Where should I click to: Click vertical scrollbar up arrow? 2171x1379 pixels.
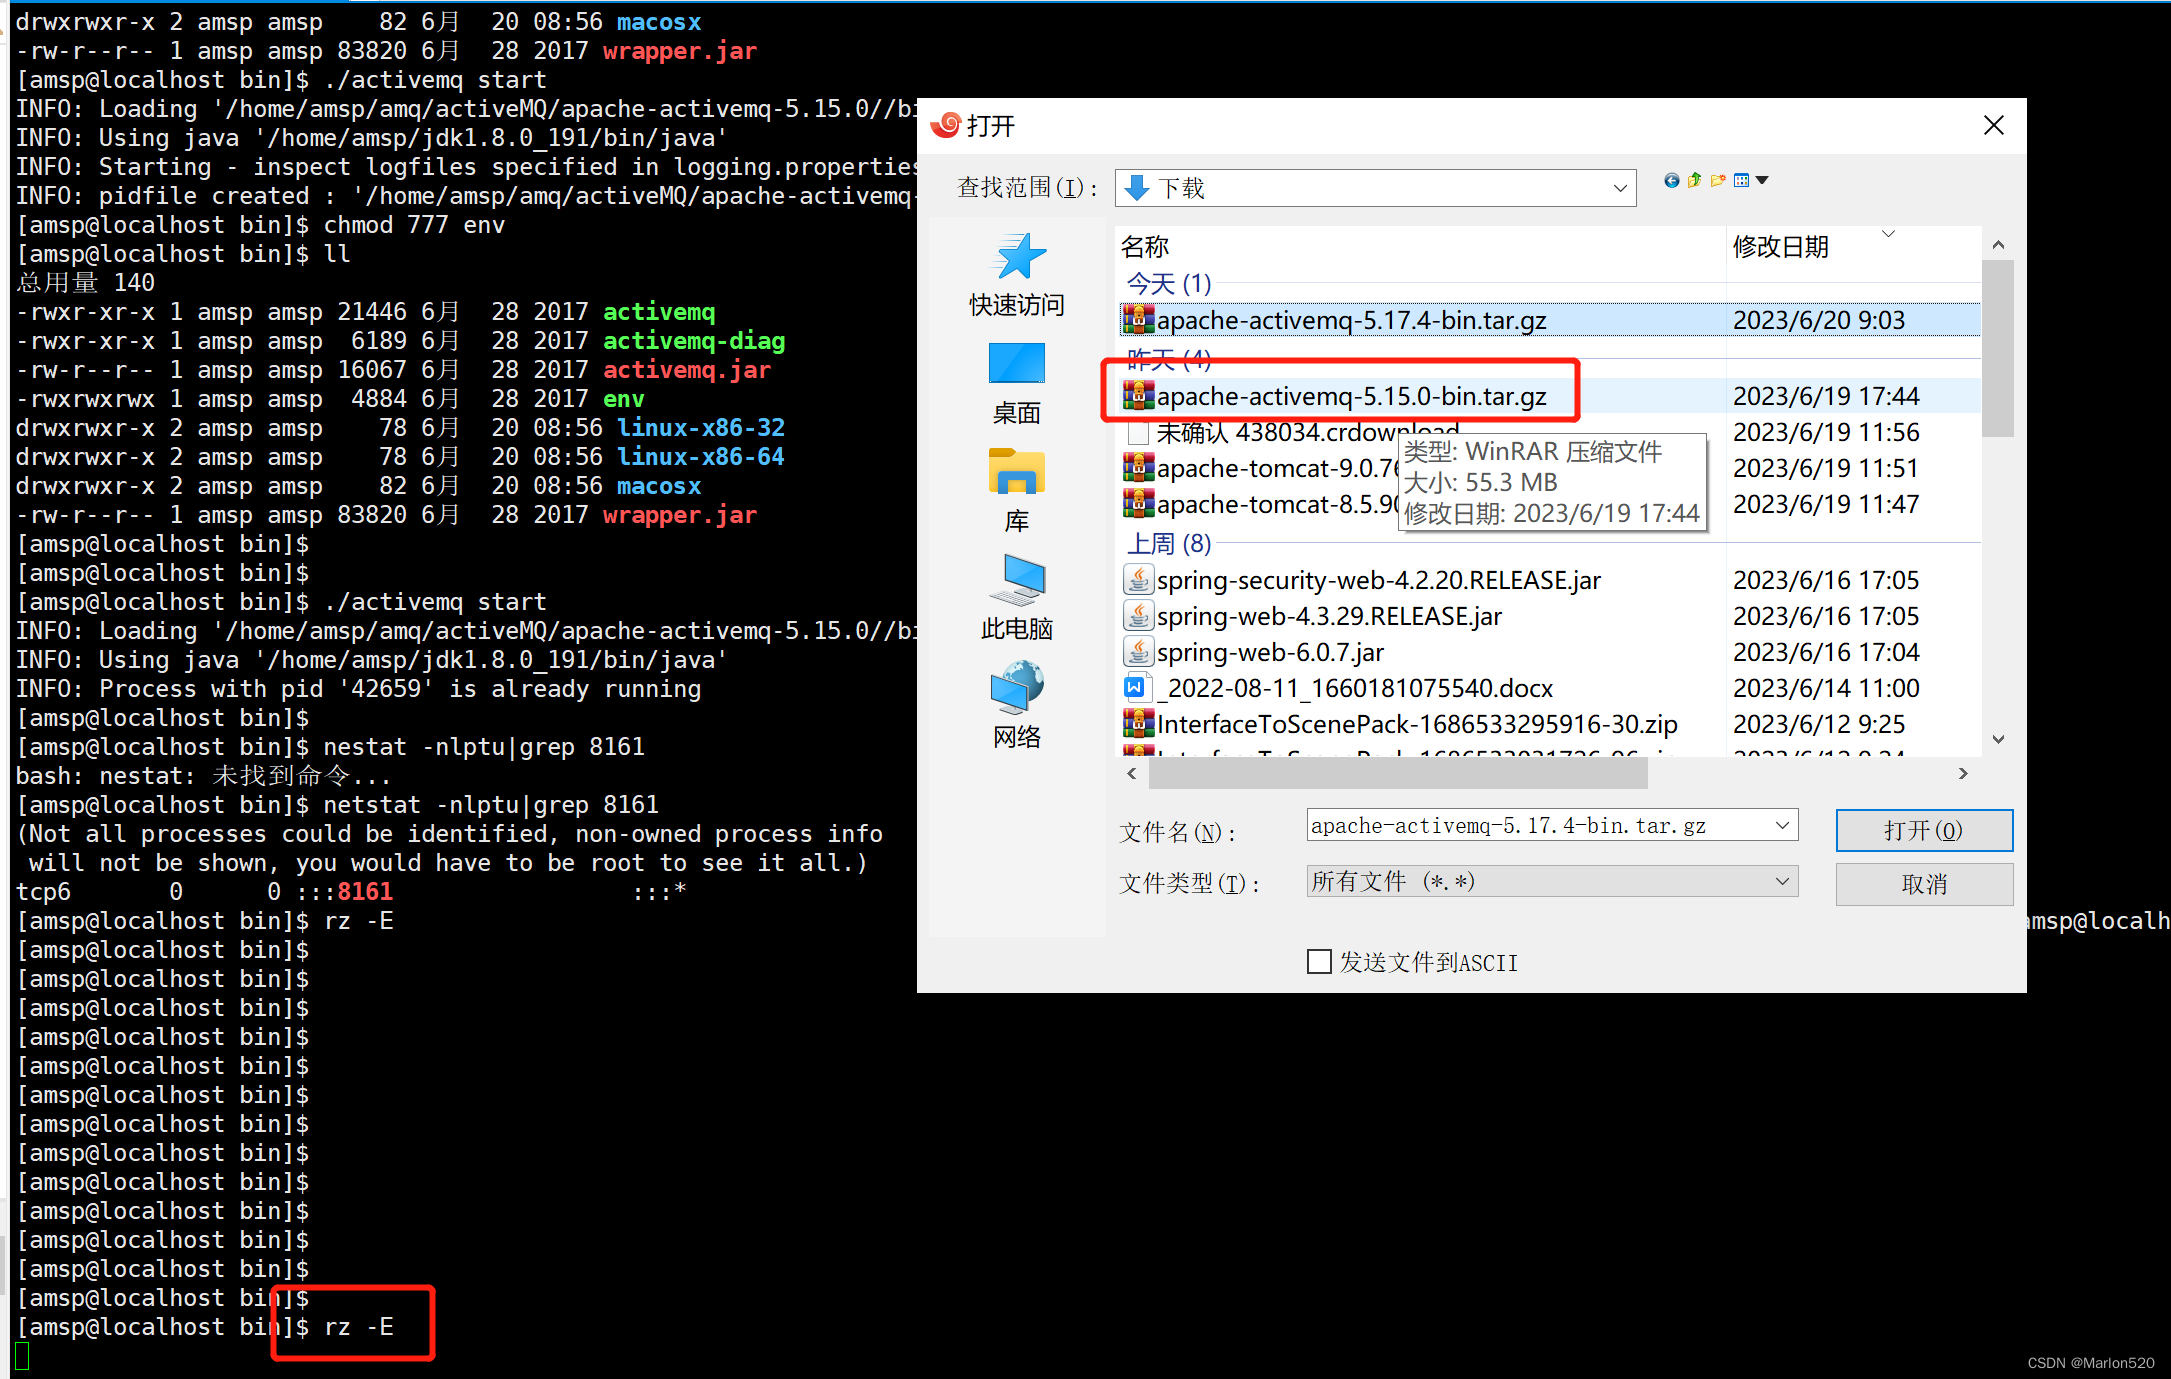pyautogui.click(x=1998, y=245)
